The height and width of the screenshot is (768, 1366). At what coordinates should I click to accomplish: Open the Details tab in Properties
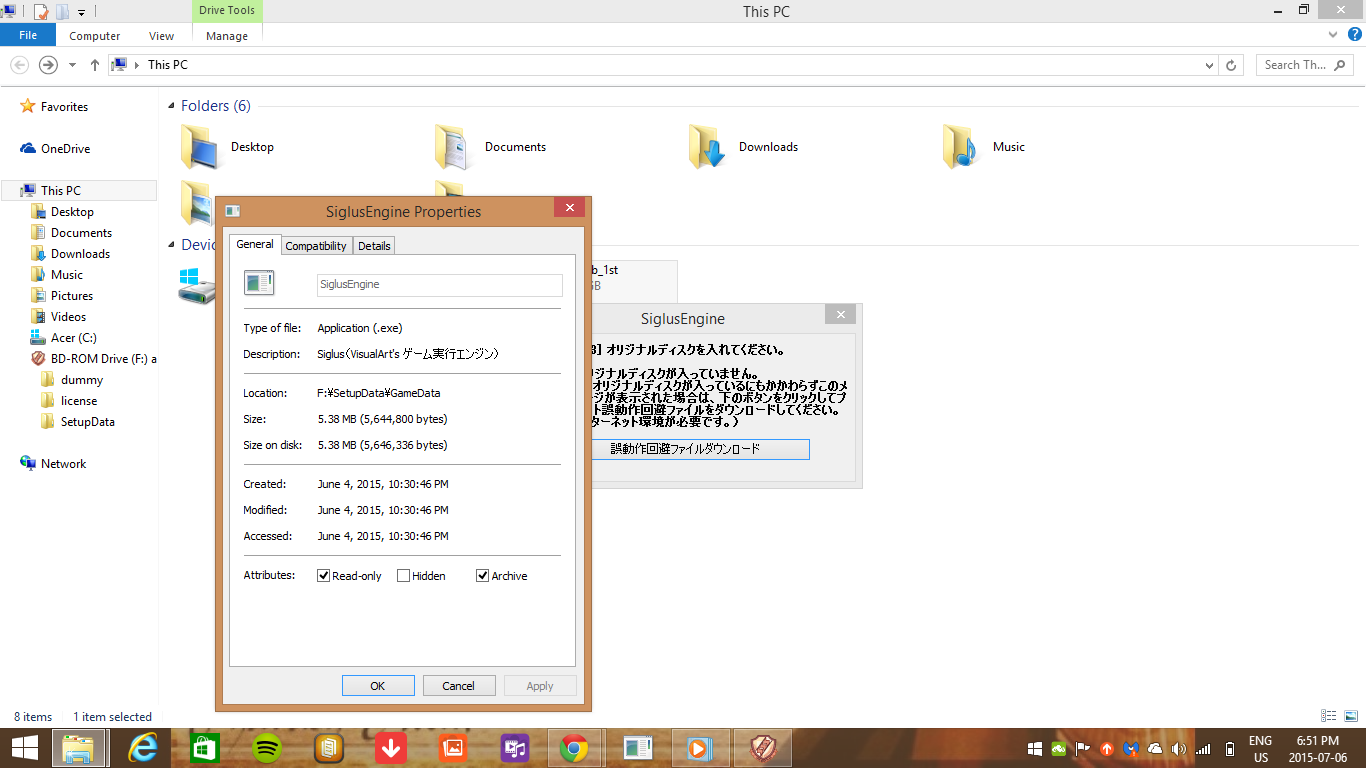click(x=374, y=246)
